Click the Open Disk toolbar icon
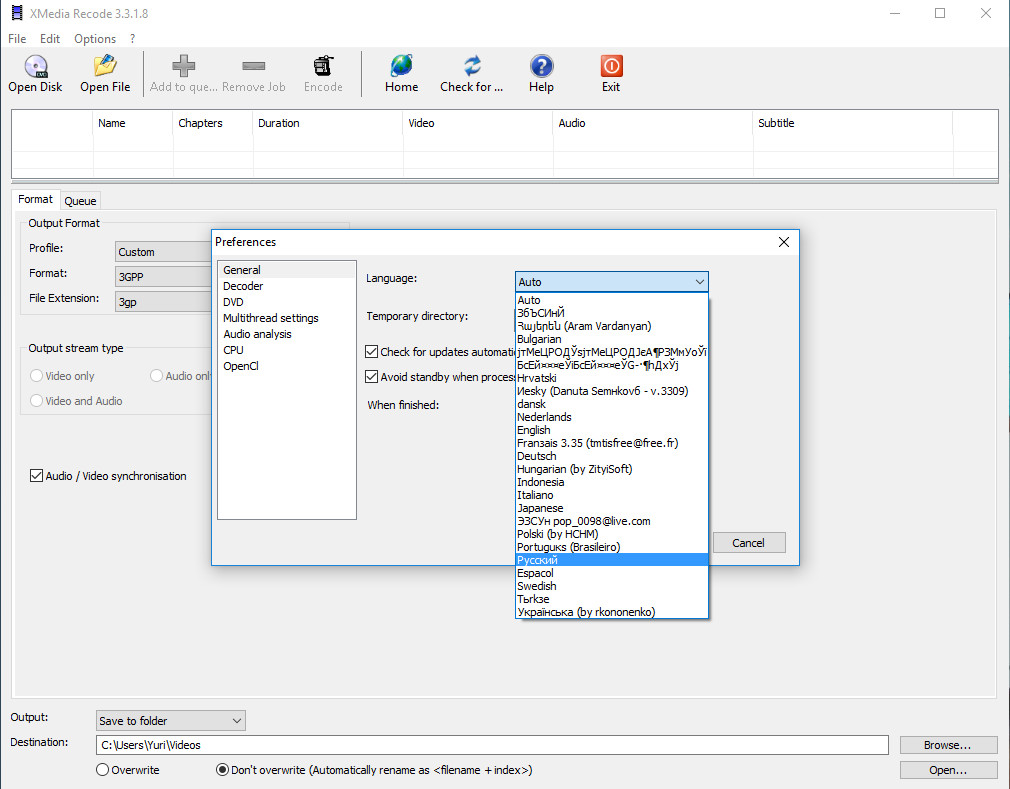The image size is (1010, 789). coord(35,67)
